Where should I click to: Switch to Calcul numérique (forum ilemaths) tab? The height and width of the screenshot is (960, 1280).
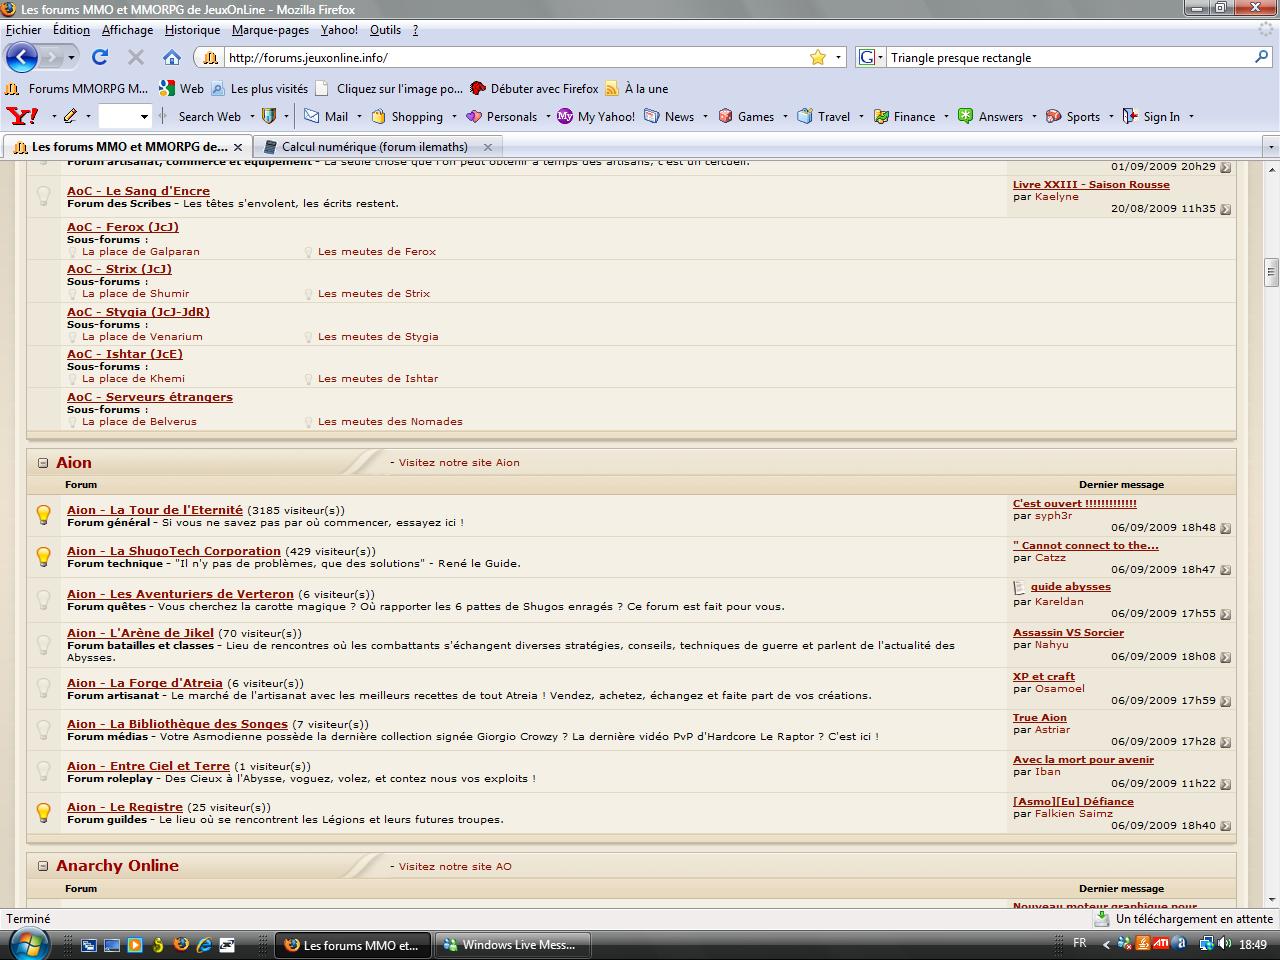[x=375, y=146]
